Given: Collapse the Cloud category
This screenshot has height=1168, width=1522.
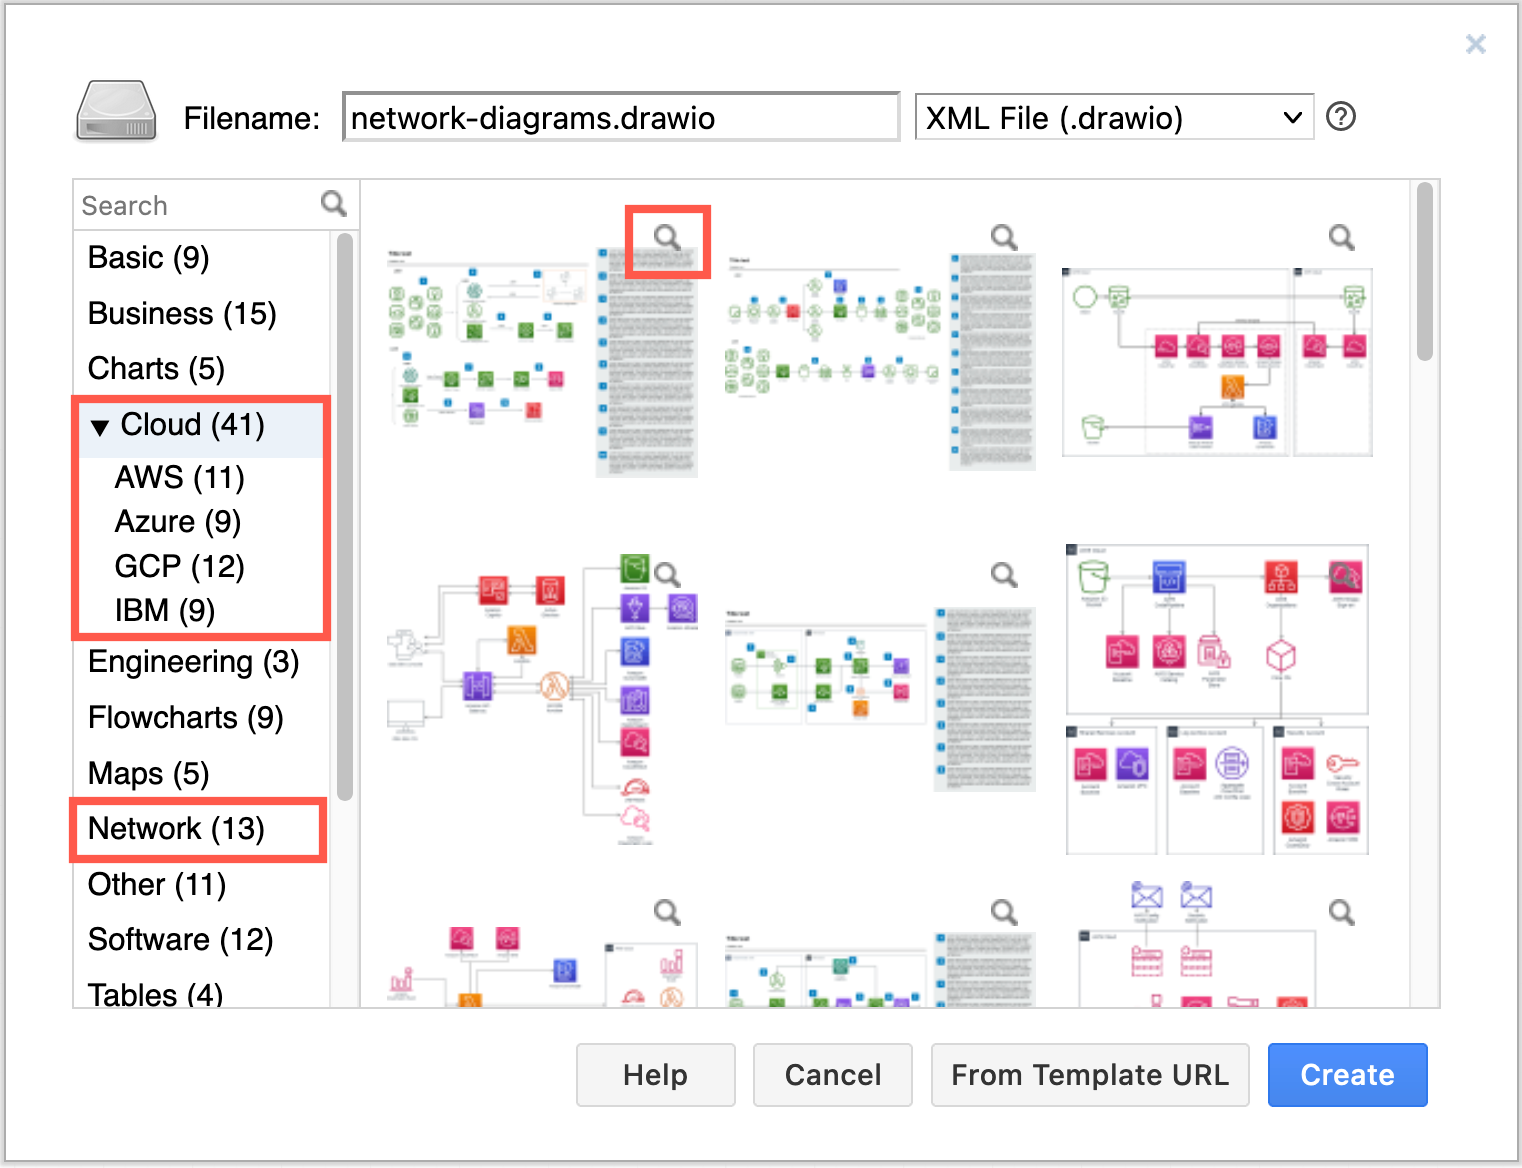Looking at the screenshot, I should [x=98, y=425].
